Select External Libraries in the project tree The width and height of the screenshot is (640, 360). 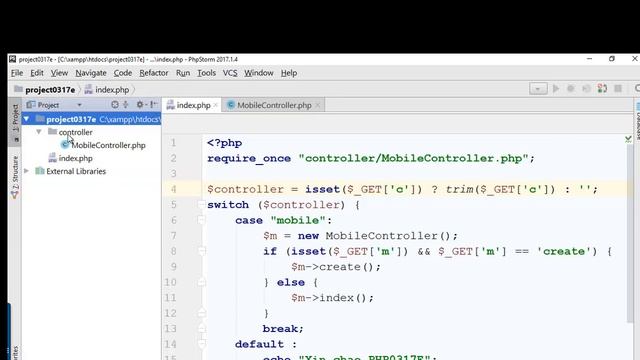point(76,171)
